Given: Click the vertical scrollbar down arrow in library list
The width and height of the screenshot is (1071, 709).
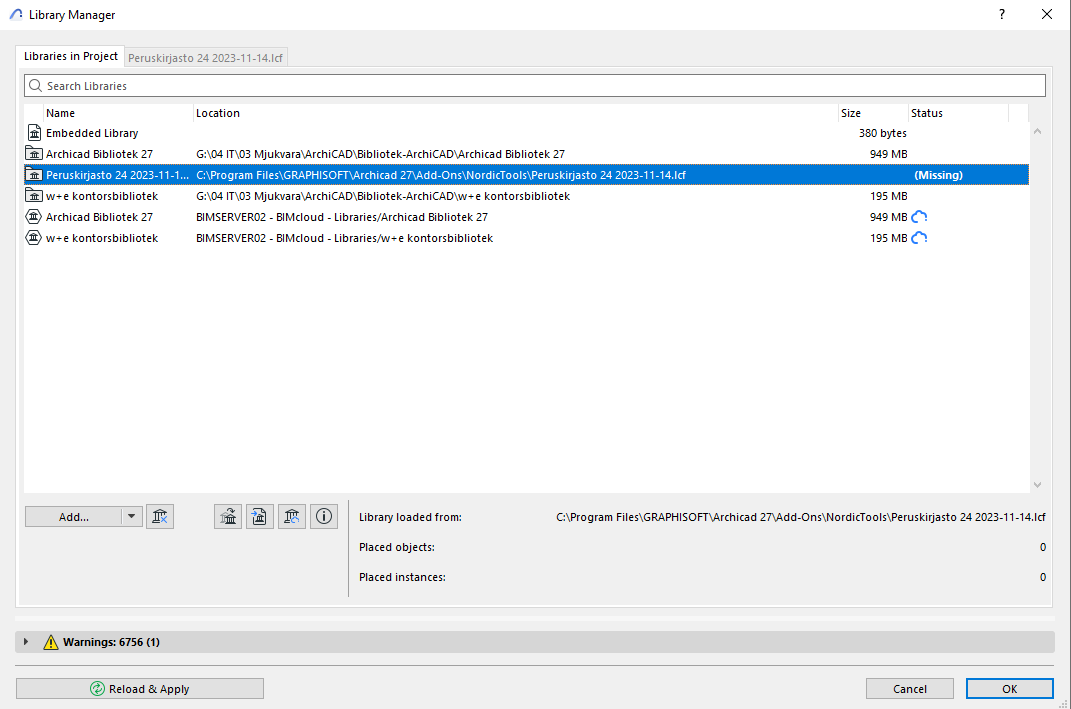Looking at the screenshot, I should [x=1037, y=485].
